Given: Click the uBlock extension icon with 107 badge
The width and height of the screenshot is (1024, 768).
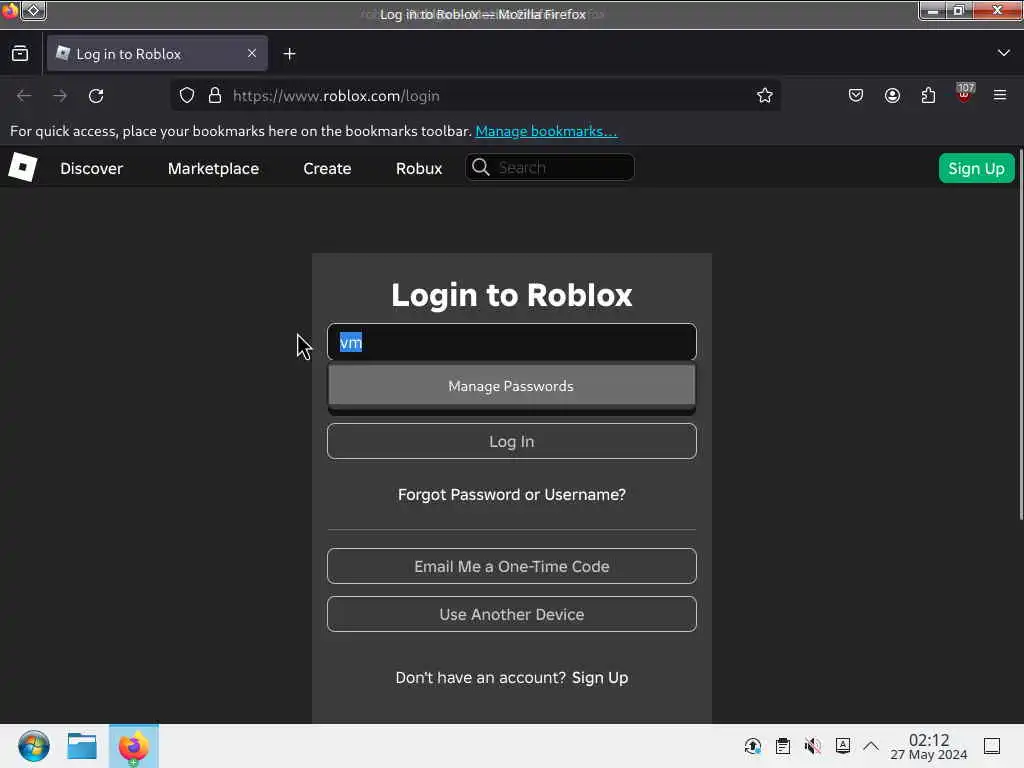Looking at the screenshot, I should (x=965, y=93).
